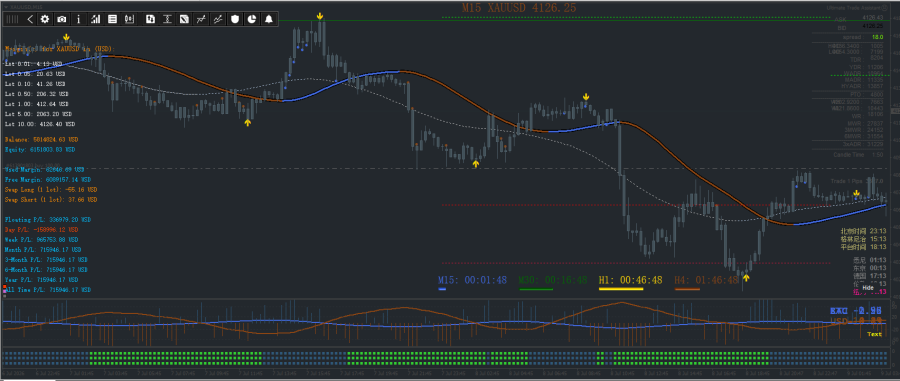The width and height of the screenshot is (900, 381).
Task: Click the Lot 1.00 margin row
Action: tap(37, 104)
